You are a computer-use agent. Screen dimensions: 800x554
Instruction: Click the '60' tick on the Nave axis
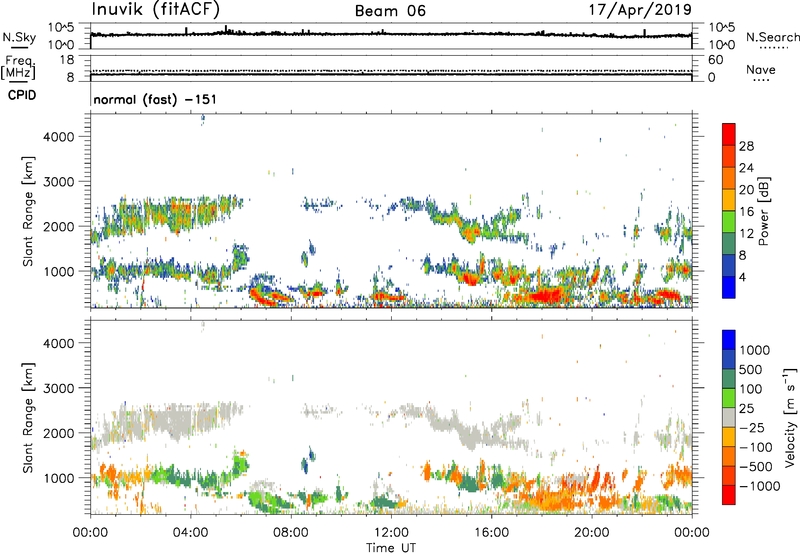715,60
